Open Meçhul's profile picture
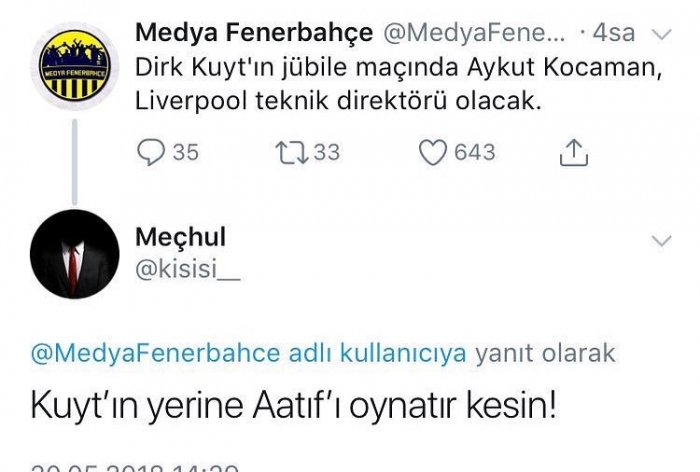The height and width of the screenshot is (472, 700). coord(75,254)
